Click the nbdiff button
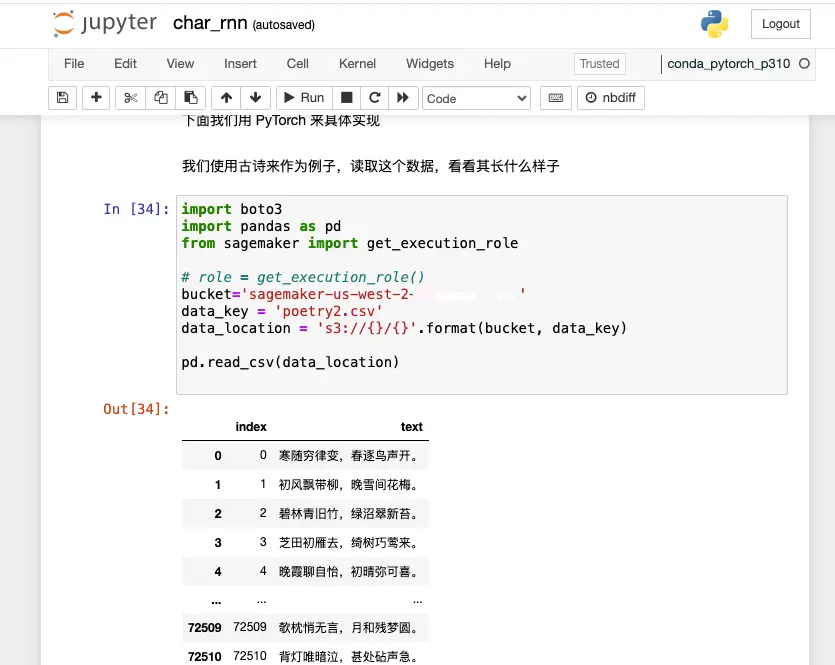Image resolution: width=835 pixels, height=665 pixels. 611,98
